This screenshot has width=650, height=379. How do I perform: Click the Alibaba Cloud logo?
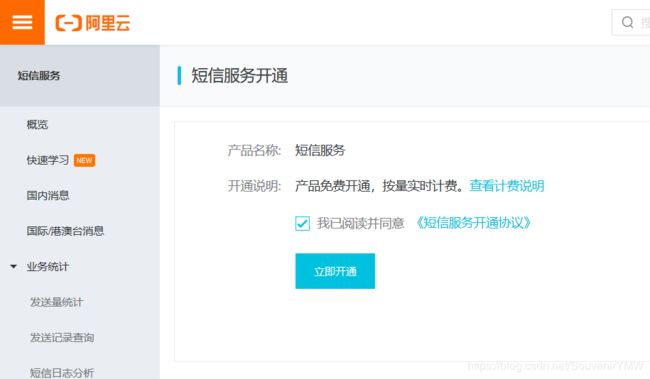click(93, 23)
